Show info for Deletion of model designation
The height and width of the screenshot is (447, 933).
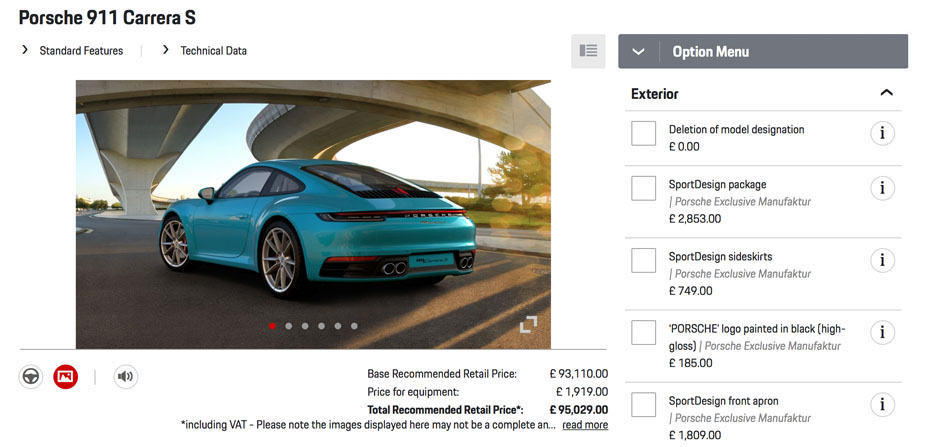[882, 133]
